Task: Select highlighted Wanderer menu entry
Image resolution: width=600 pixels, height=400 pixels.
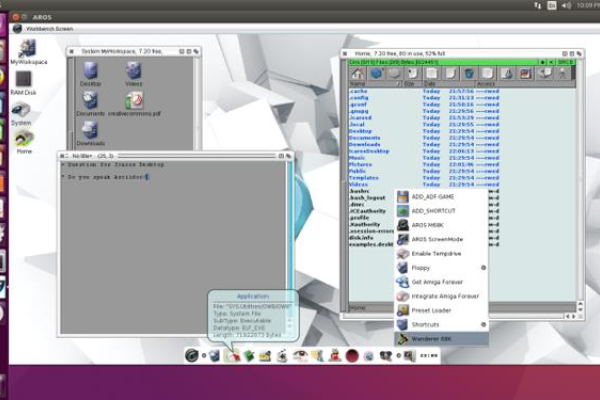Action: 442,339
